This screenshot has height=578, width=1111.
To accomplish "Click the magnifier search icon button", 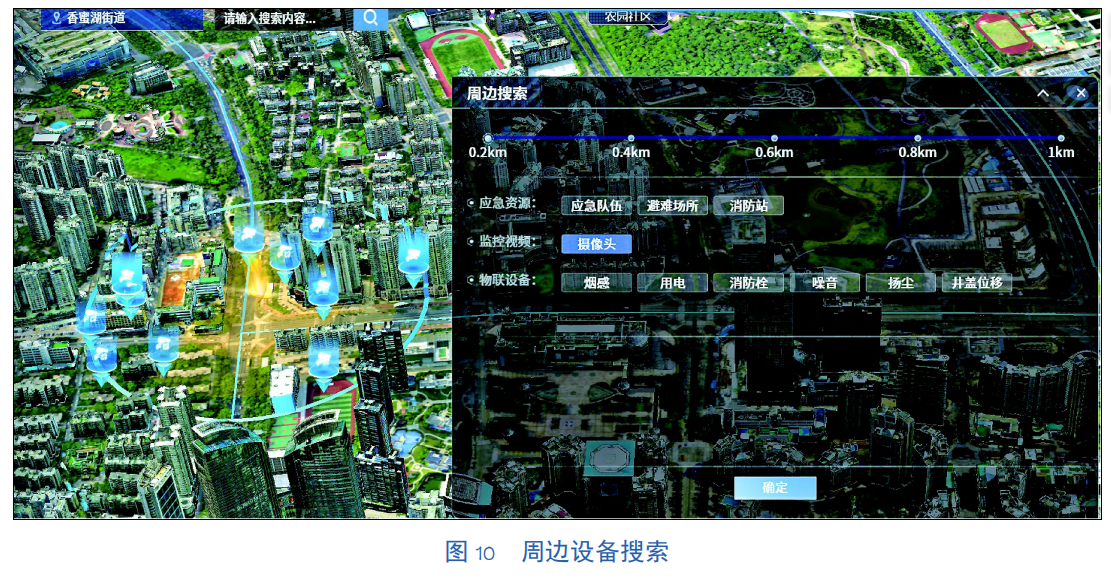I will [370, 17].
